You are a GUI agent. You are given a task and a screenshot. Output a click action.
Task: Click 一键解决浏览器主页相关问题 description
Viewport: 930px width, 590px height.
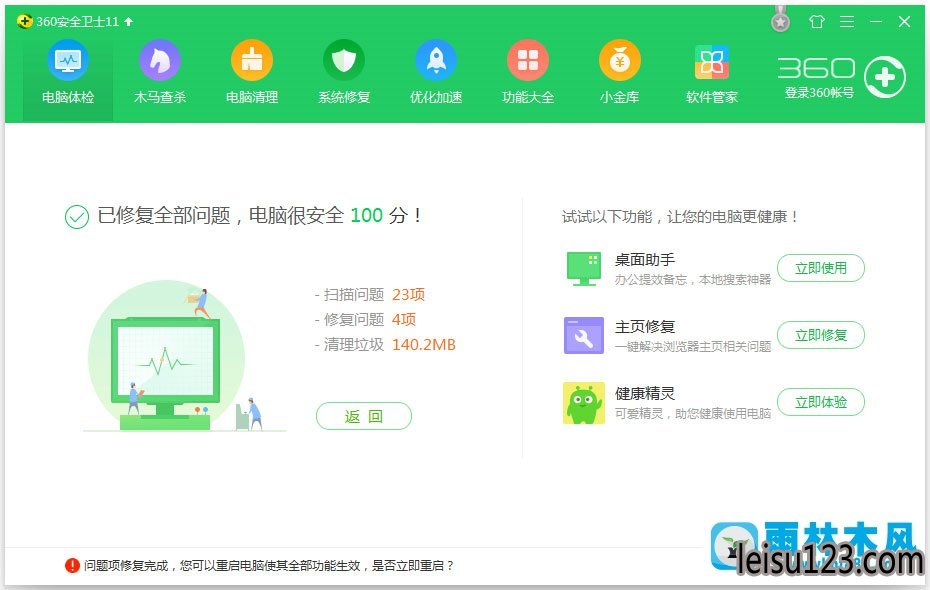(693, 347)
